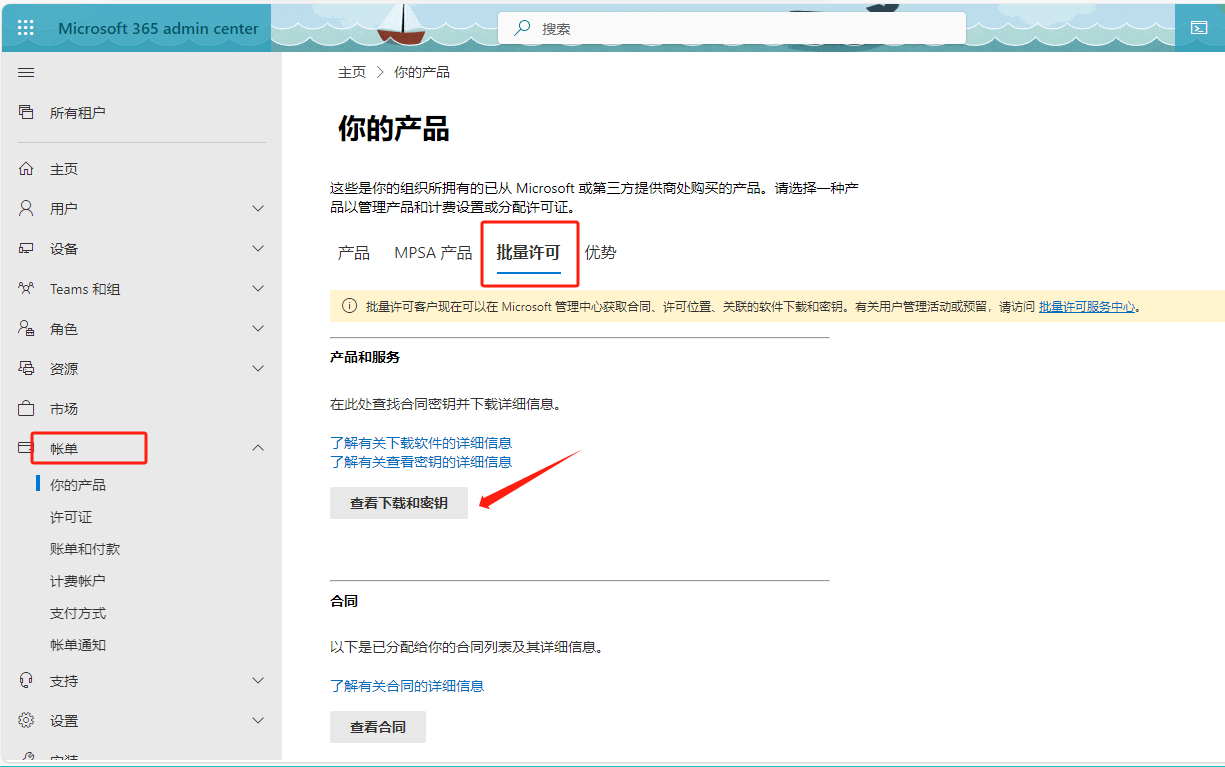This screenshot has height=767, width=1225.
Task: Switch to the MPSA 产品 tab
Action: pyautogui.click(x=433, y=253)
